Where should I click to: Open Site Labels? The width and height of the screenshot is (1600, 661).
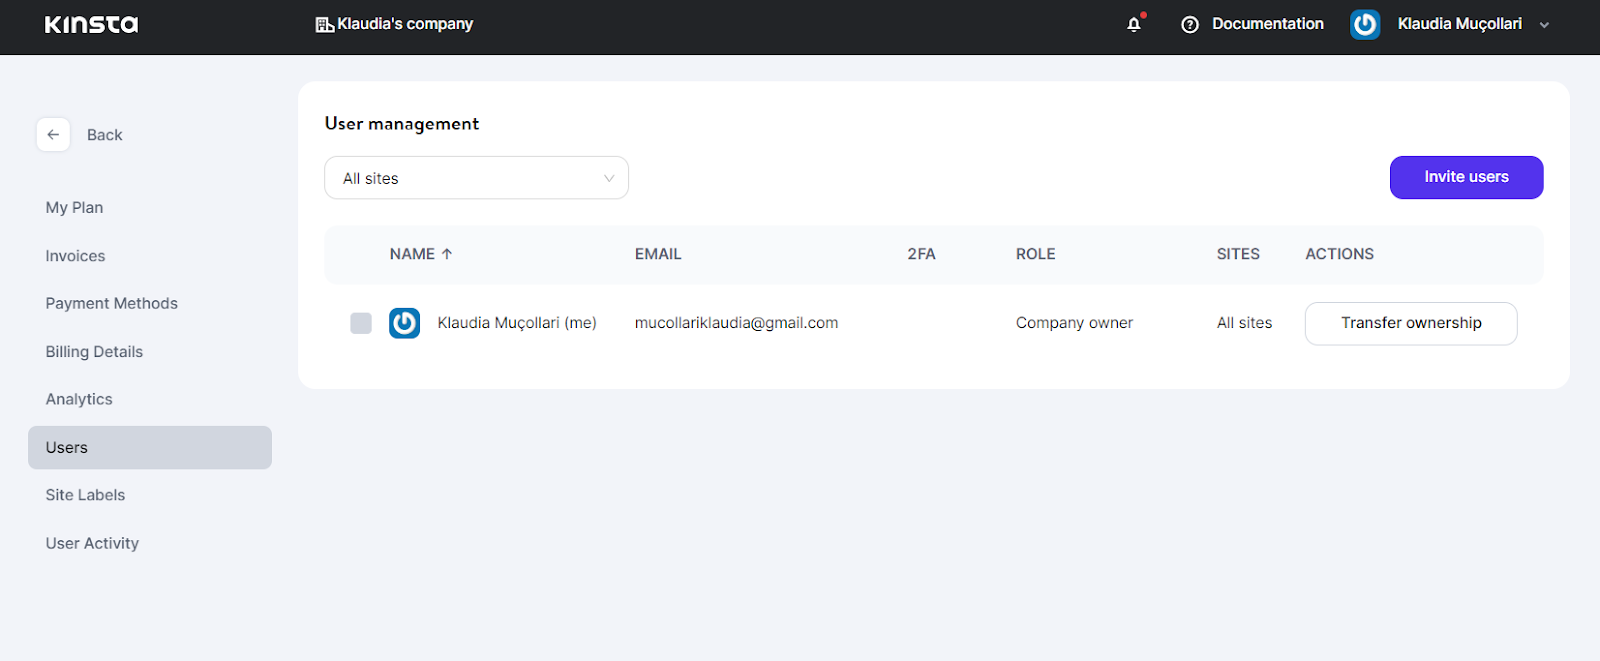[x=85, y=495]
